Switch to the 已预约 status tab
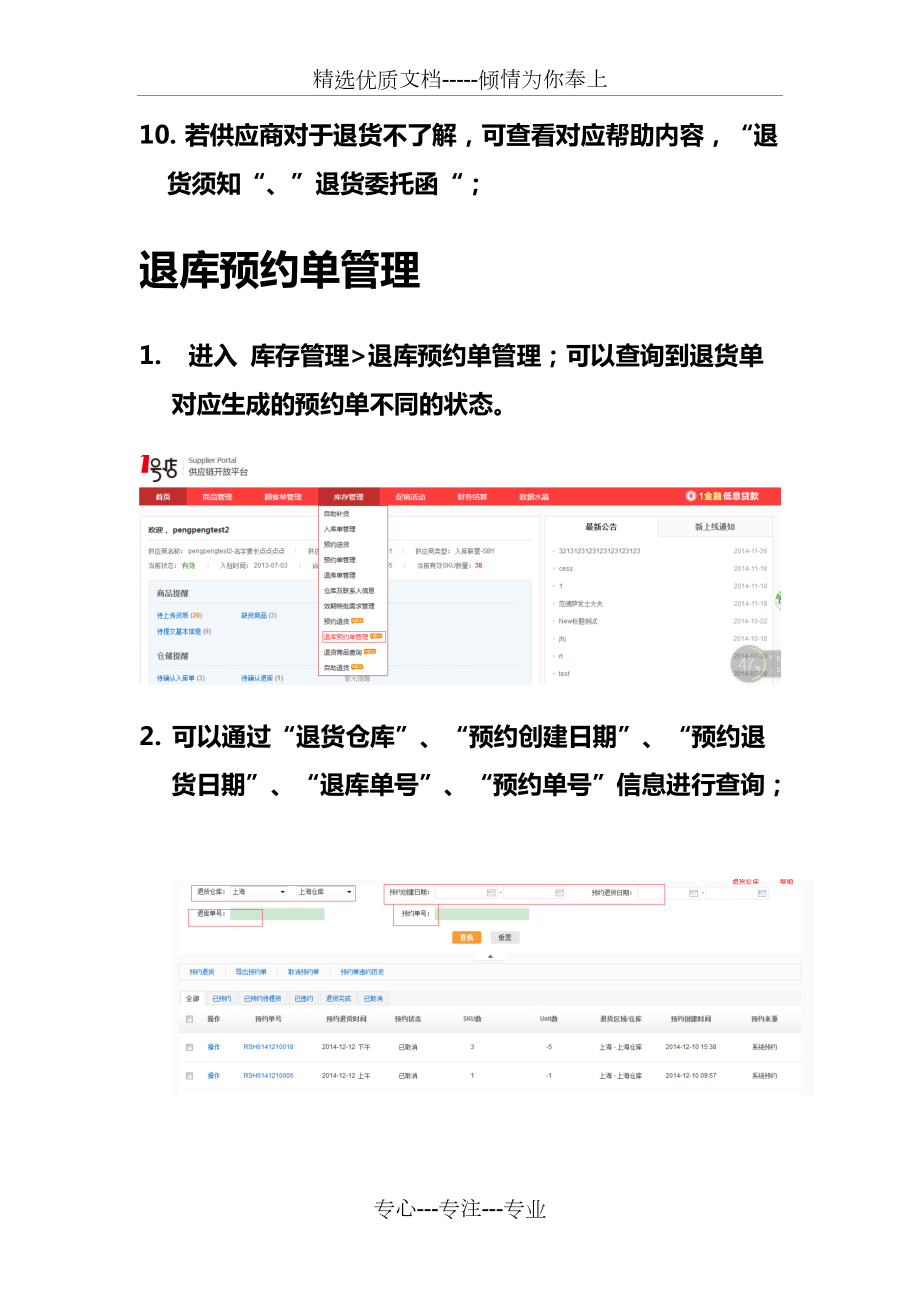This screenshot has width=920, height=1302. click(221, 999)
